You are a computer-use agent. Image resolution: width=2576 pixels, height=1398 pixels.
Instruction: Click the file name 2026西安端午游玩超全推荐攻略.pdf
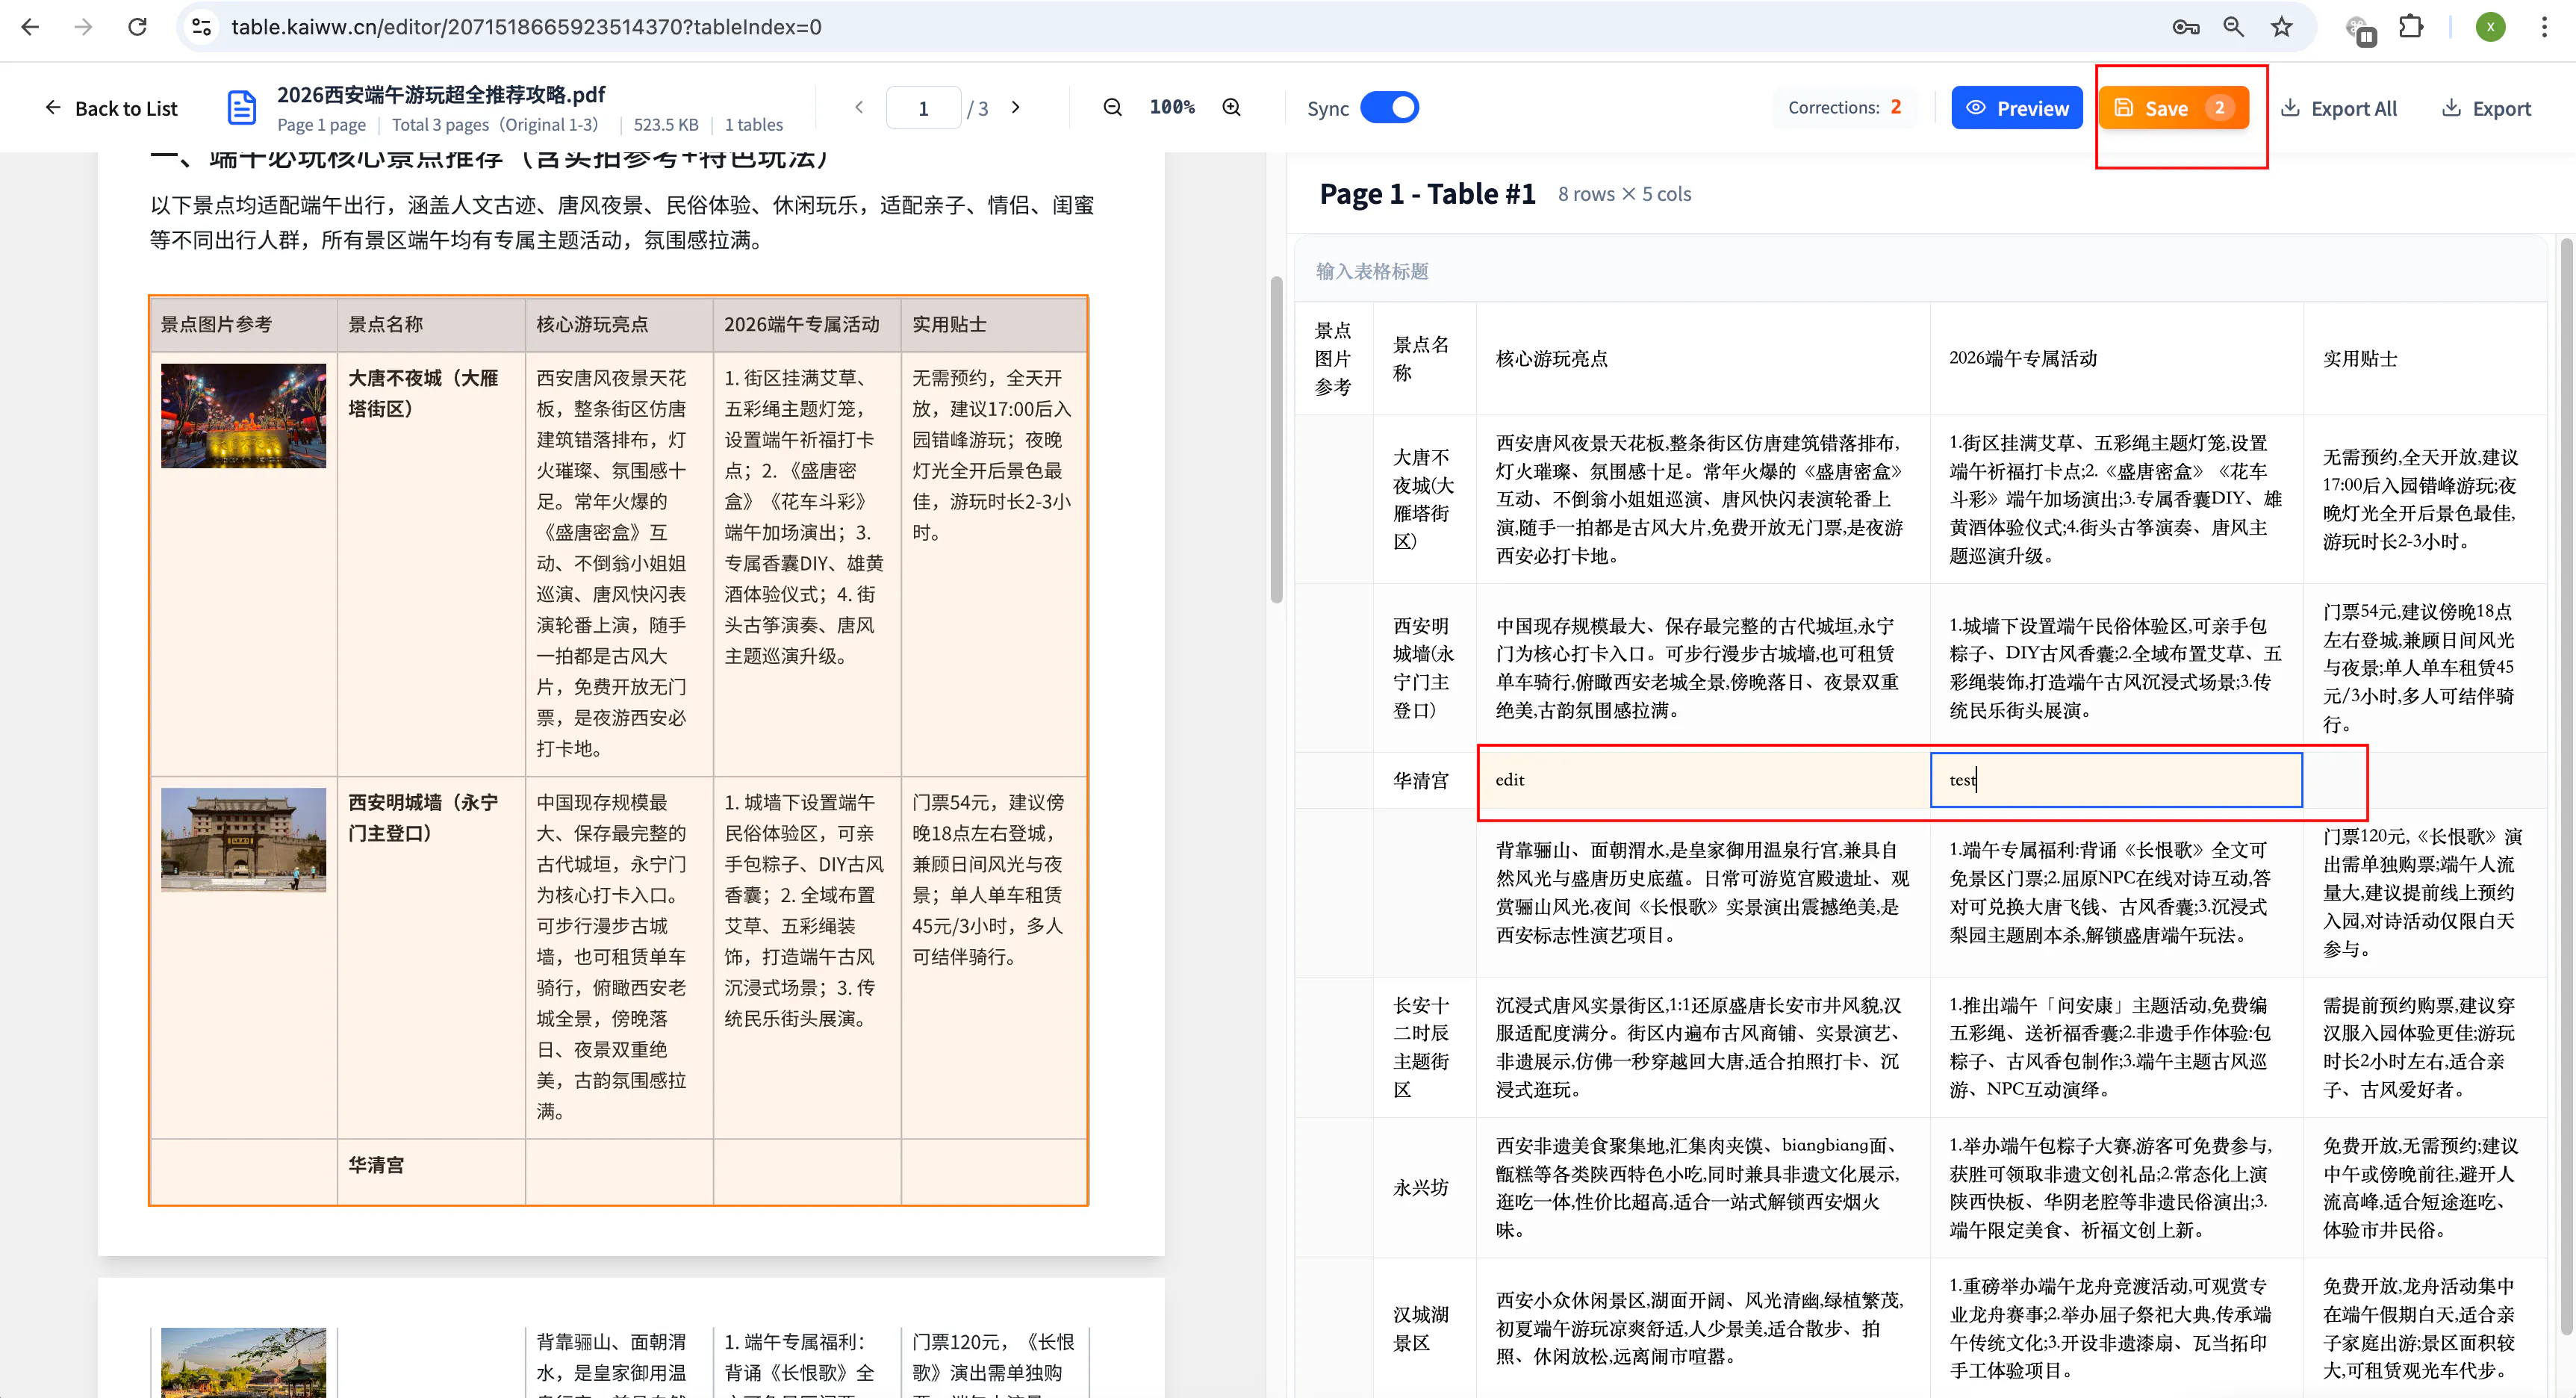tap(441, 94)
